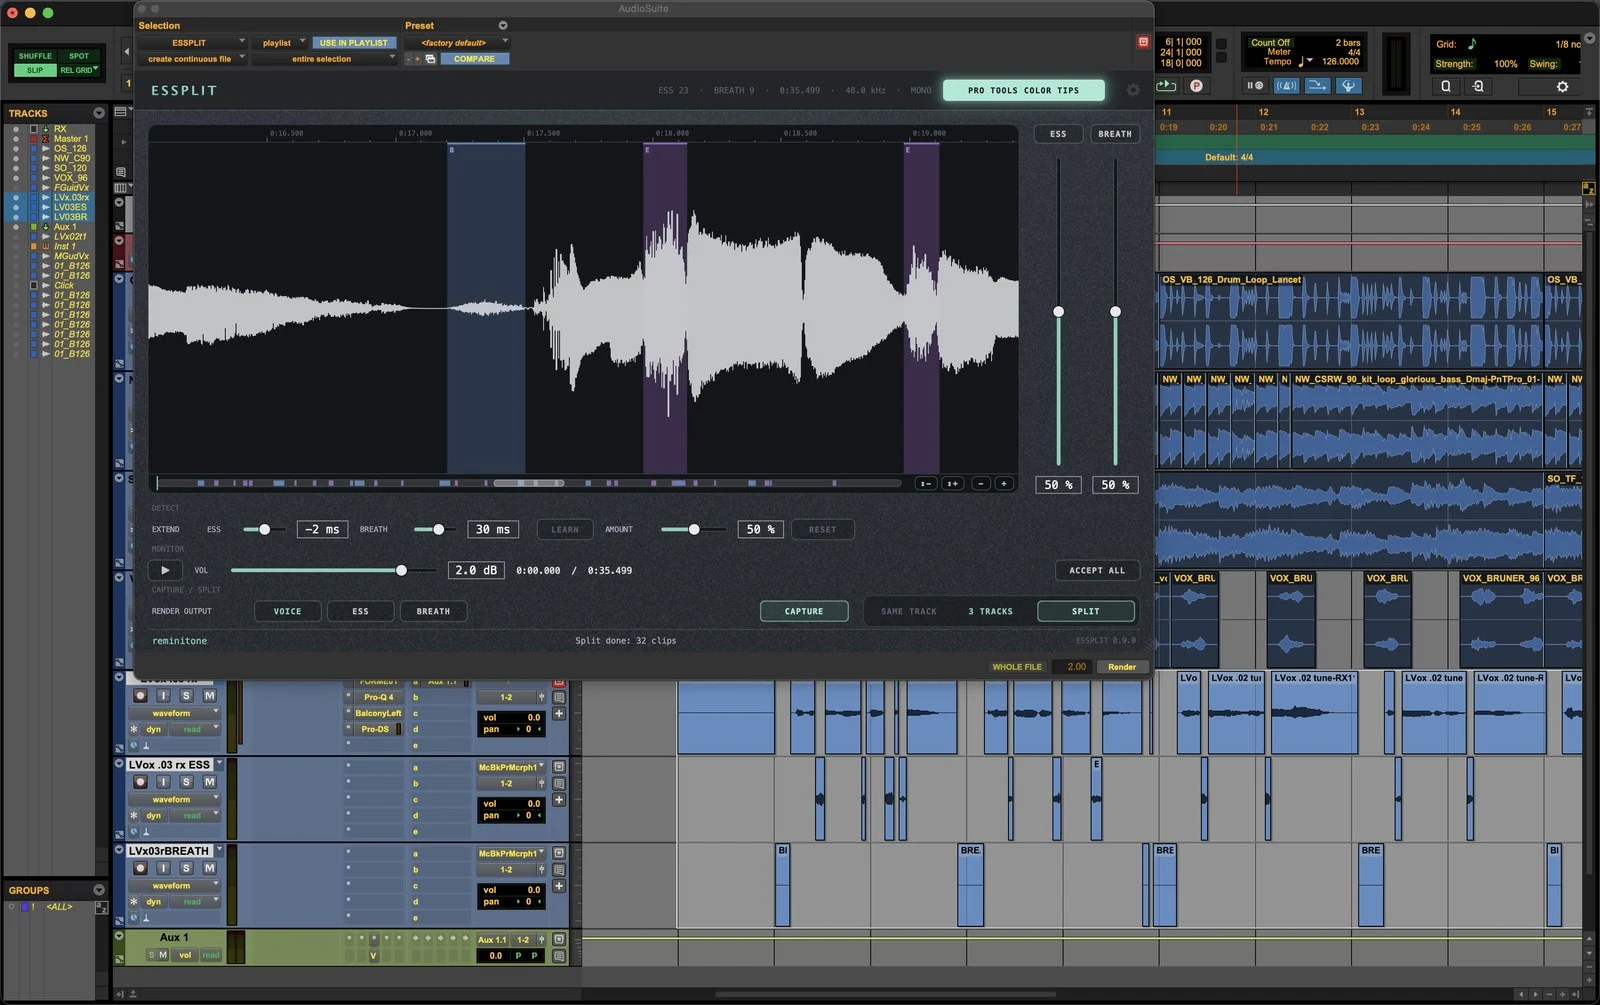
Task: Mute the LVx03rBREATH track
Action: pyautogui.click(x=209, y=868)
